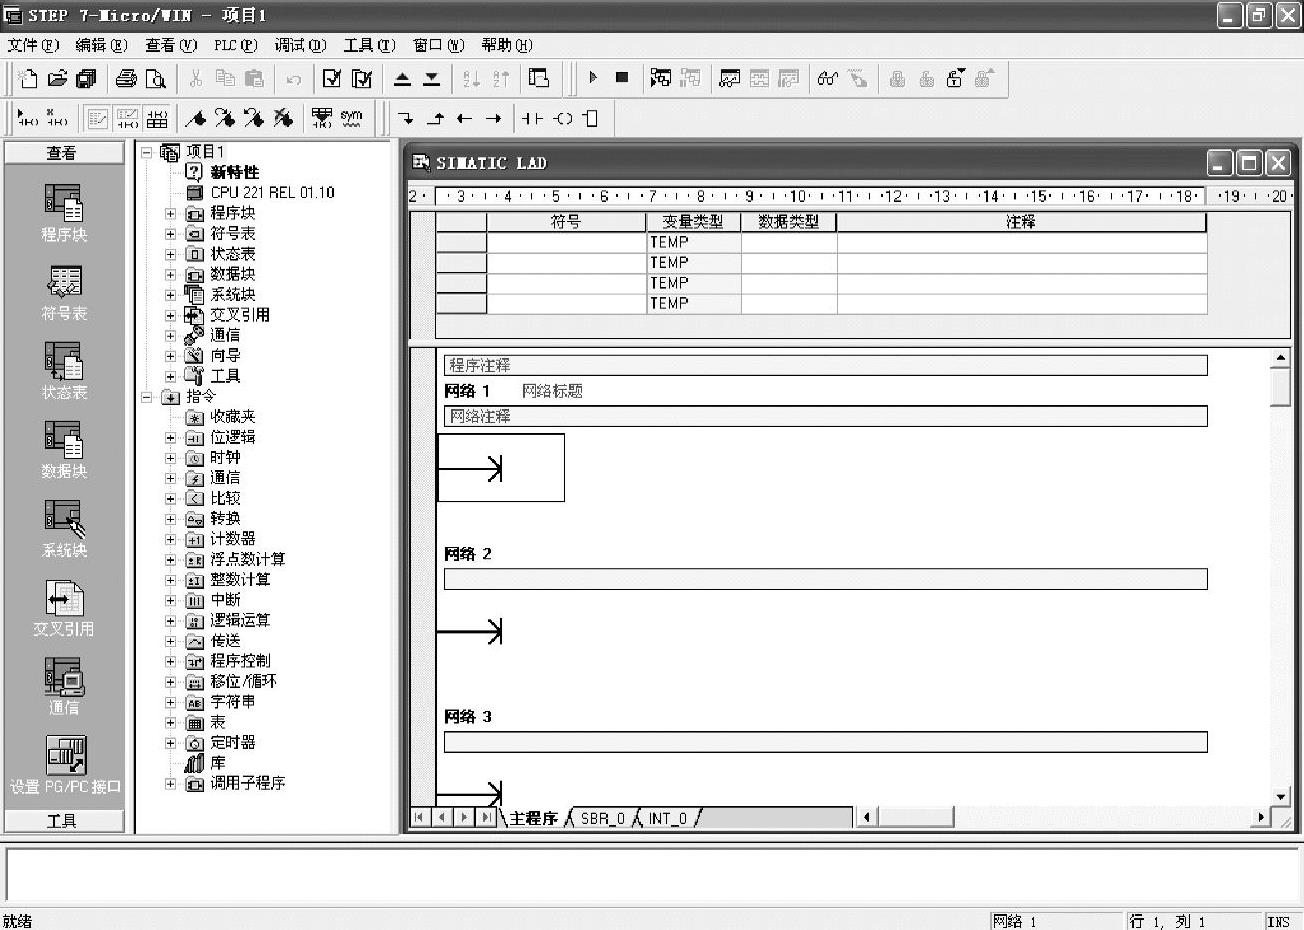Switch to the SBR_0 tab

pyautogui.click(x=603, y=818)
